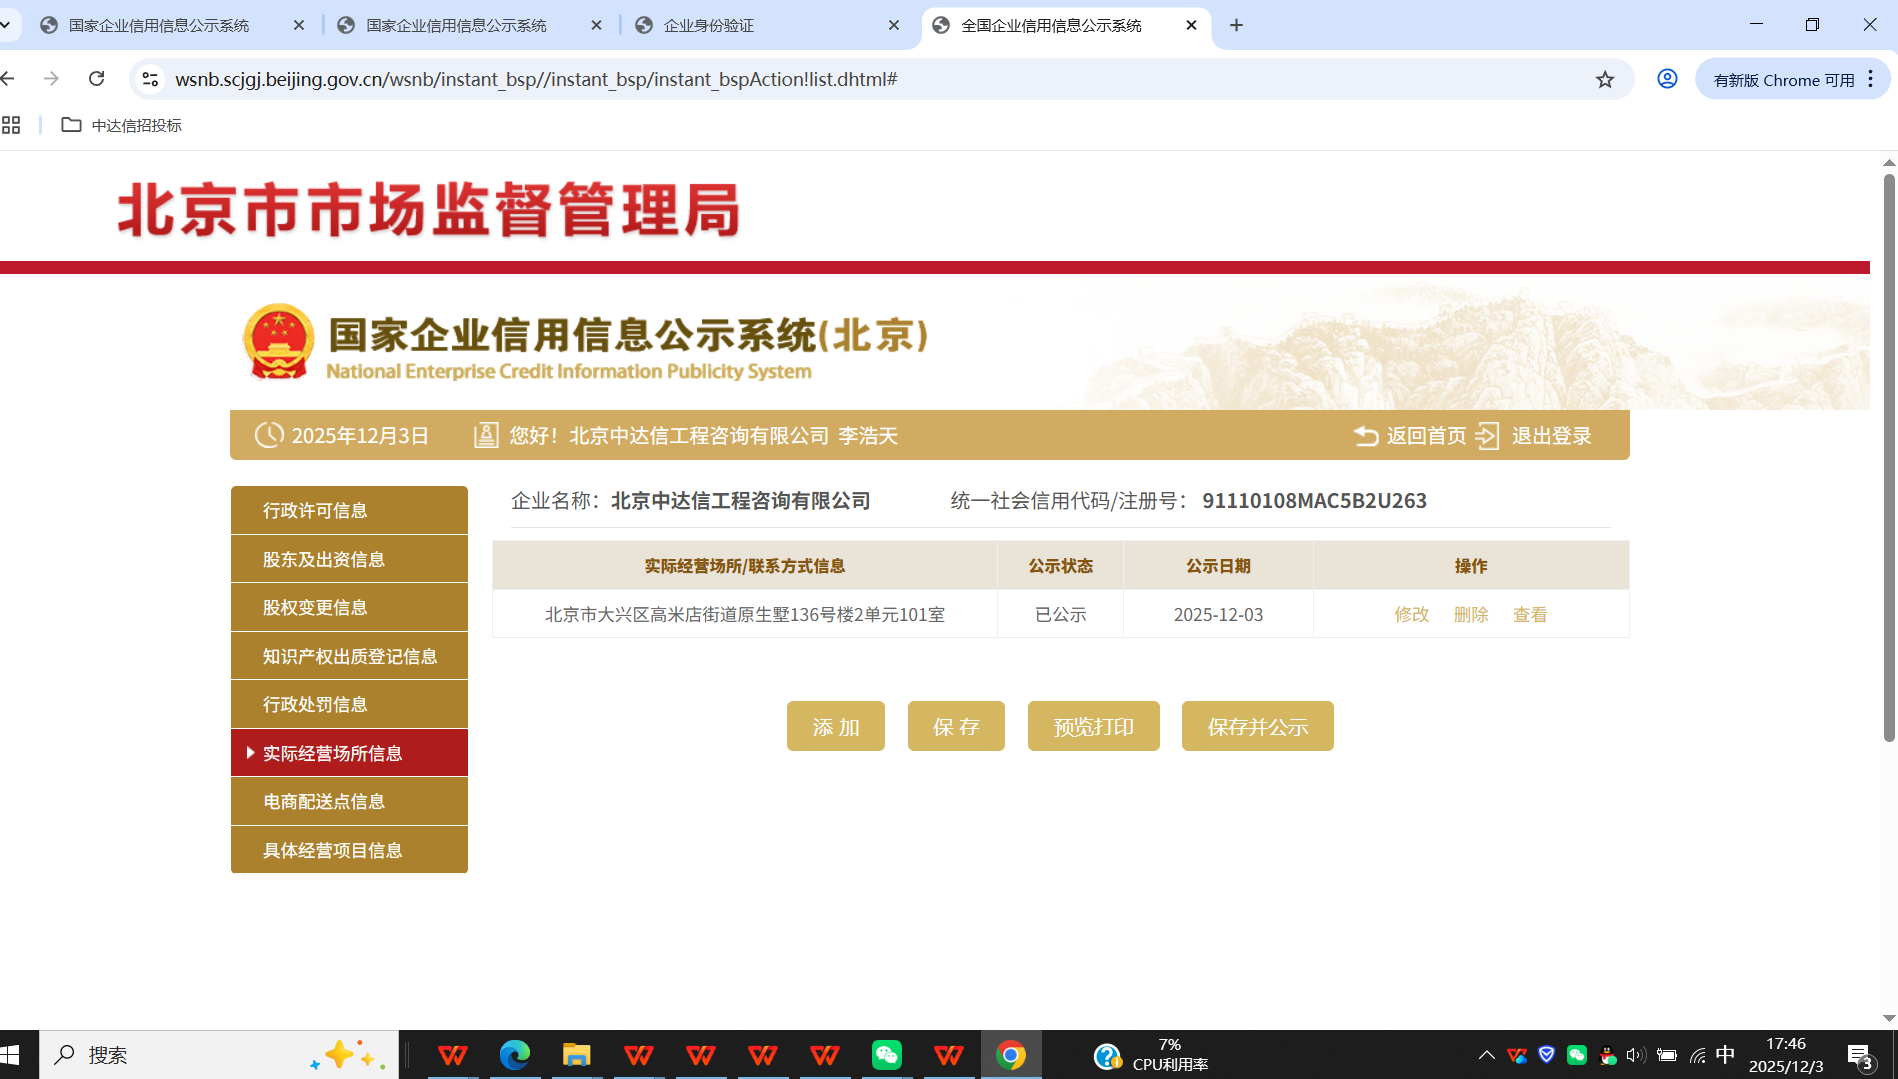Click the address cell 北京市大兴区高米店街道原生墅136号楼2单元101室
1898x1079 pixels.
click(745, 614)
